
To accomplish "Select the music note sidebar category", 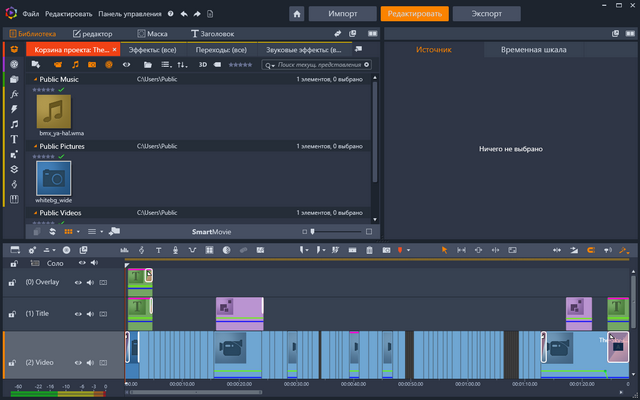I will click(14, 124).
